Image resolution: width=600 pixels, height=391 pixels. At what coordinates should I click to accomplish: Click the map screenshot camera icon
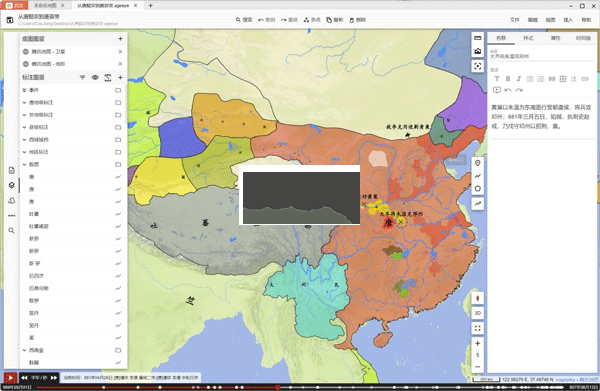[x=478, y=51]
